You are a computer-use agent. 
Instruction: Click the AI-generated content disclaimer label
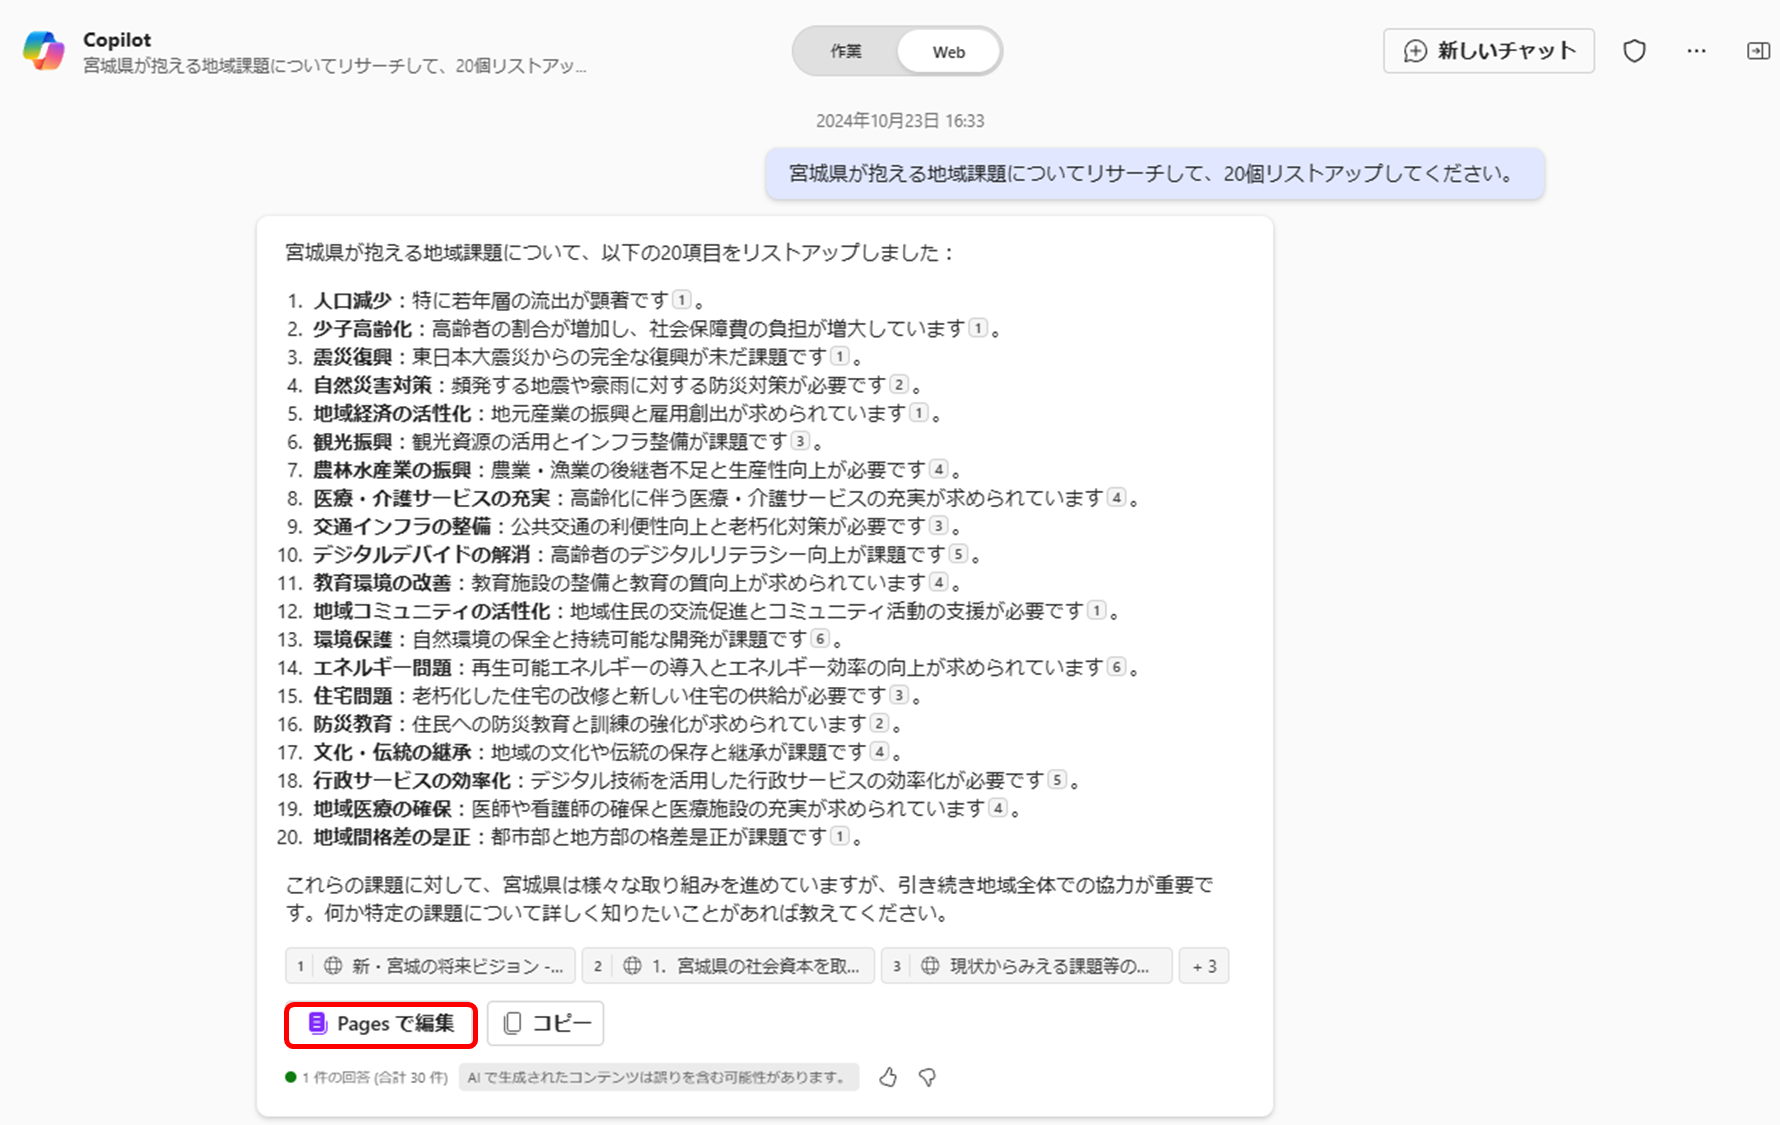[658, 1077]
